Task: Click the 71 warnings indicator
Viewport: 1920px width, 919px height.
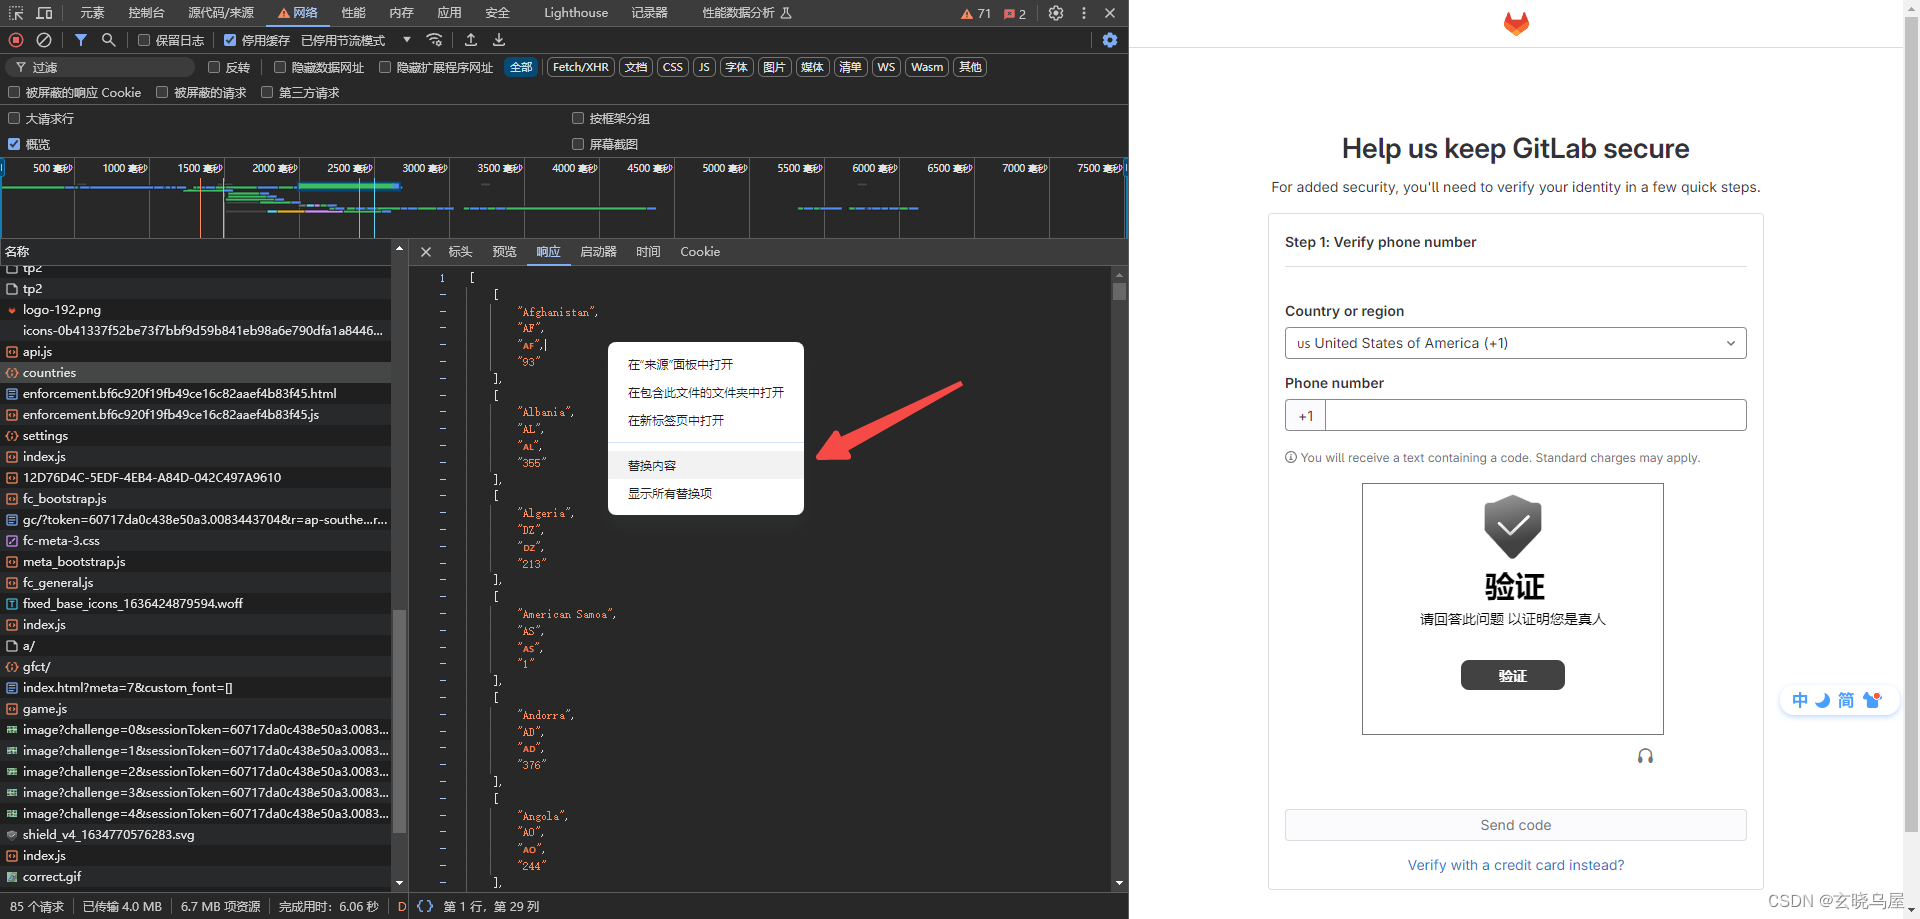Action: point(976,14)
